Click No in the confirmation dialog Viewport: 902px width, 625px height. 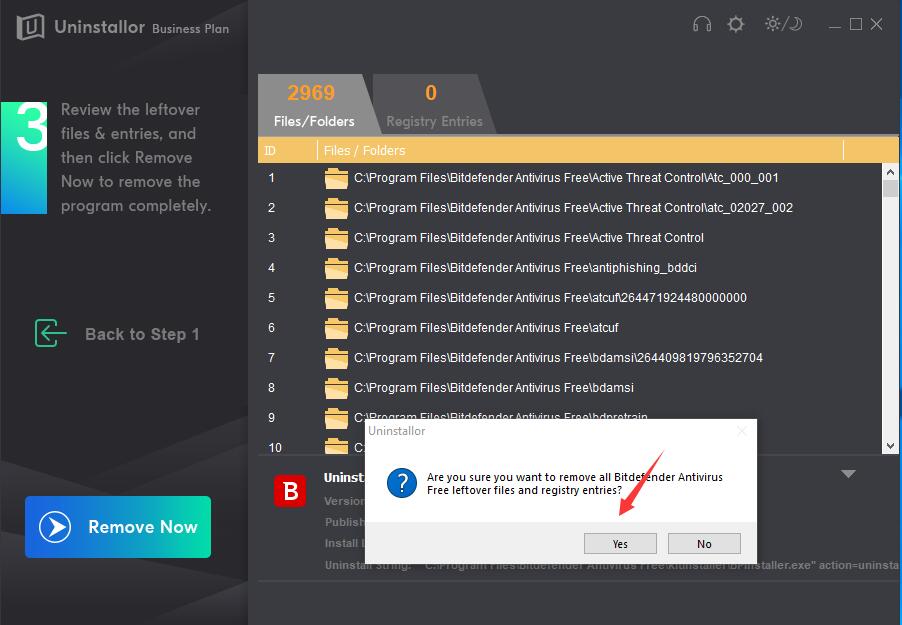(x=704, y=544)
